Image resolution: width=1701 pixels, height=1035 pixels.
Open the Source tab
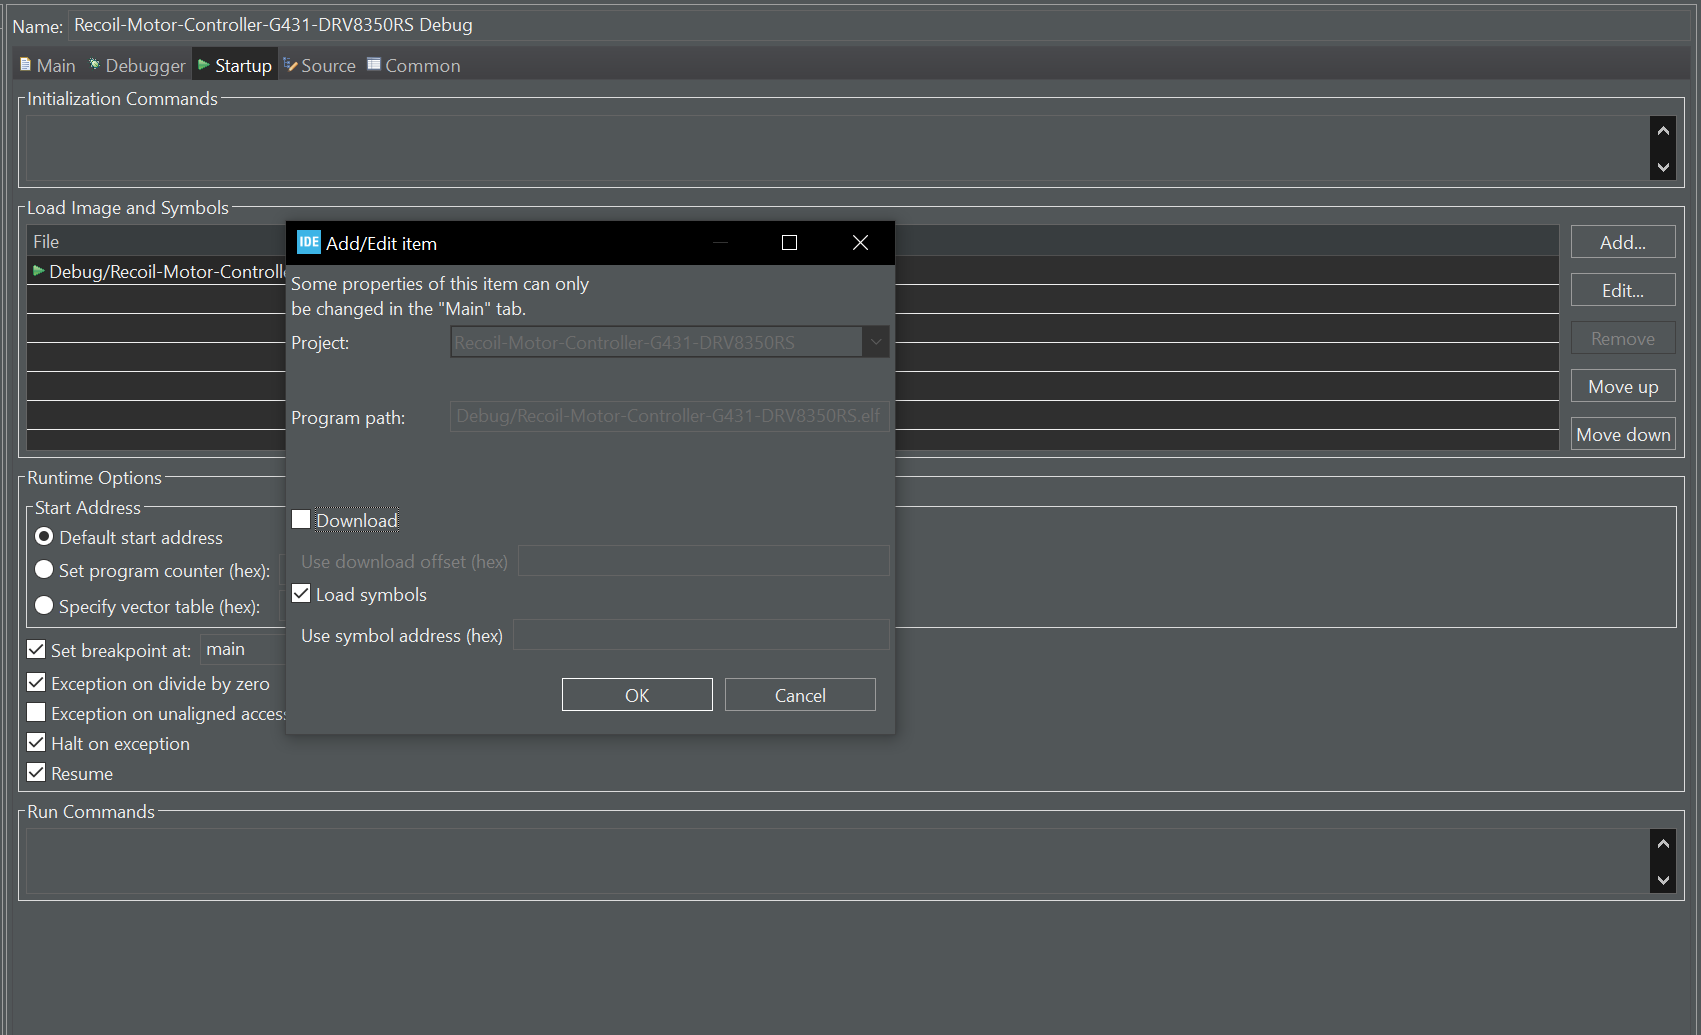coord(320,66)
